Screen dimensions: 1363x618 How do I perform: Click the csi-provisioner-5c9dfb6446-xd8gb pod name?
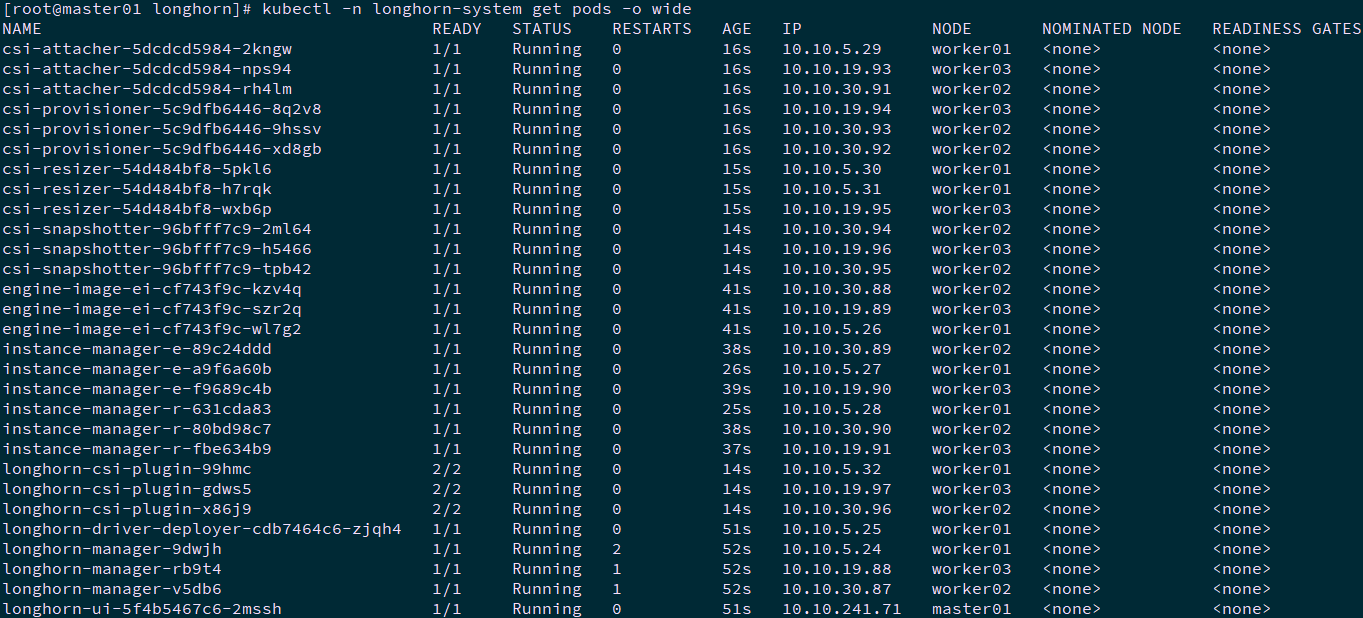click(162, 149)
